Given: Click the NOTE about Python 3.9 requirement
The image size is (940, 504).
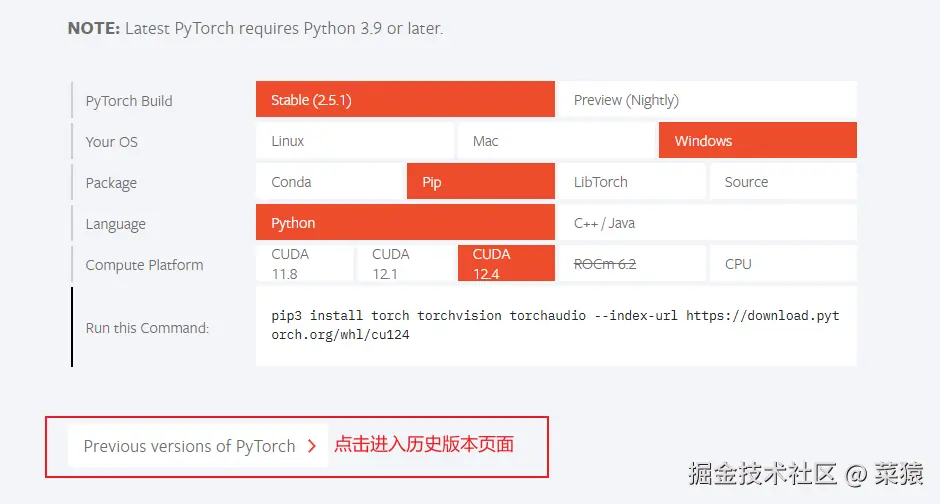Looking at the screenshot, I should [x=255, y=28].
